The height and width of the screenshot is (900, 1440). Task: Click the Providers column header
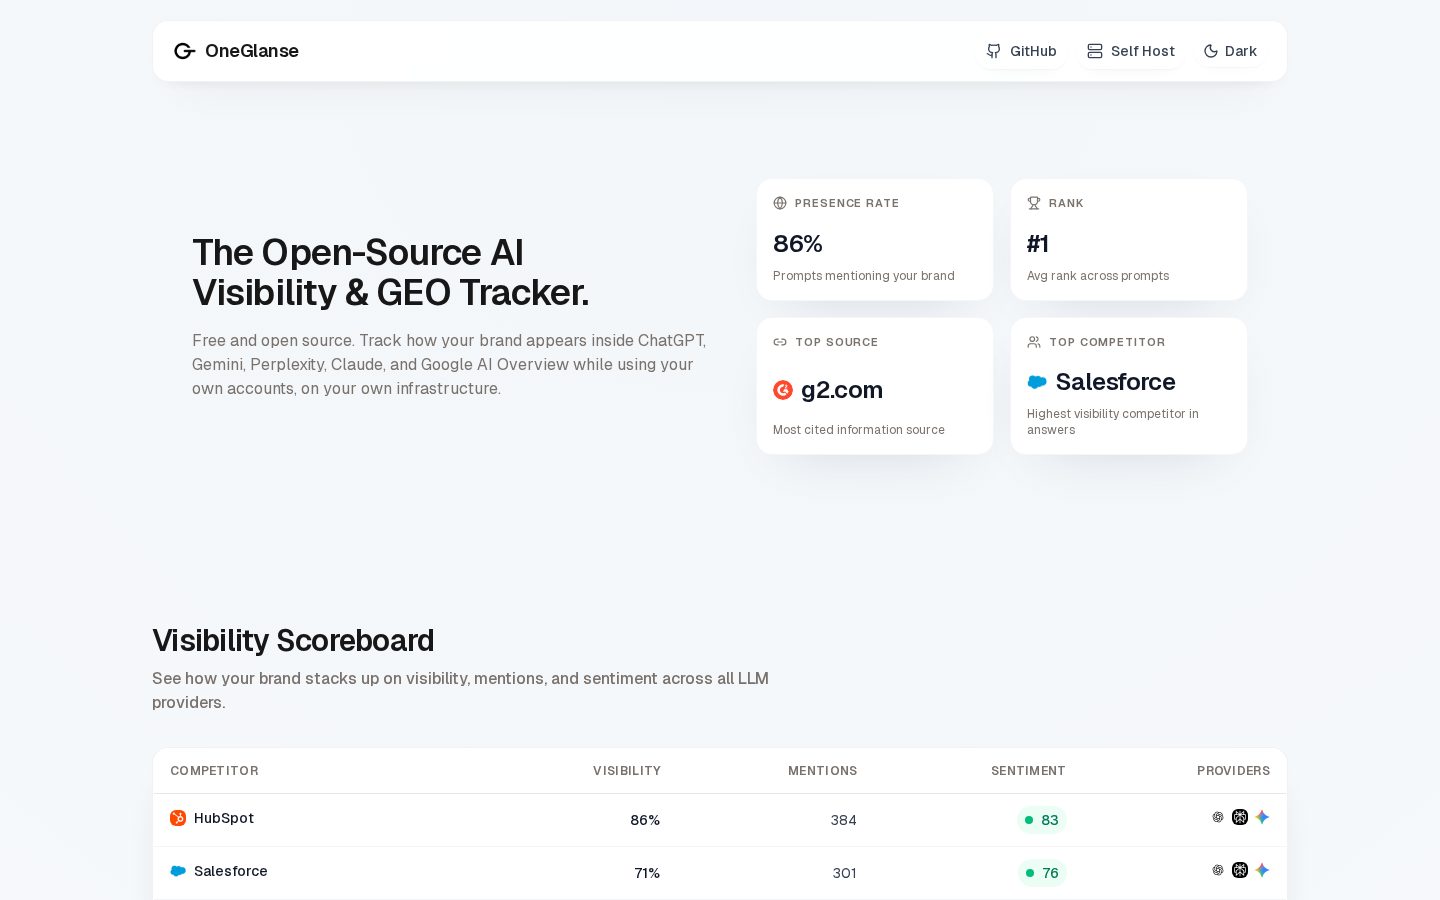tap(1233, 771)
